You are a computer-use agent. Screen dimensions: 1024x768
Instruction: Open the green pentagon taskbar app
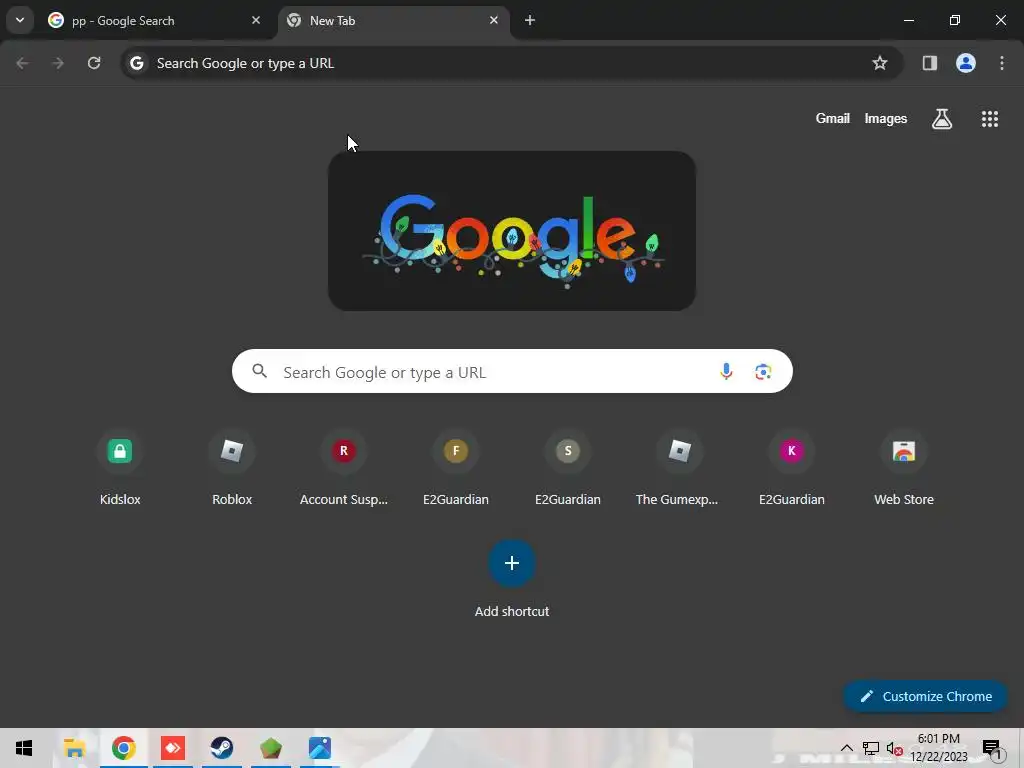pyautogui.click(x=271, y=748)
